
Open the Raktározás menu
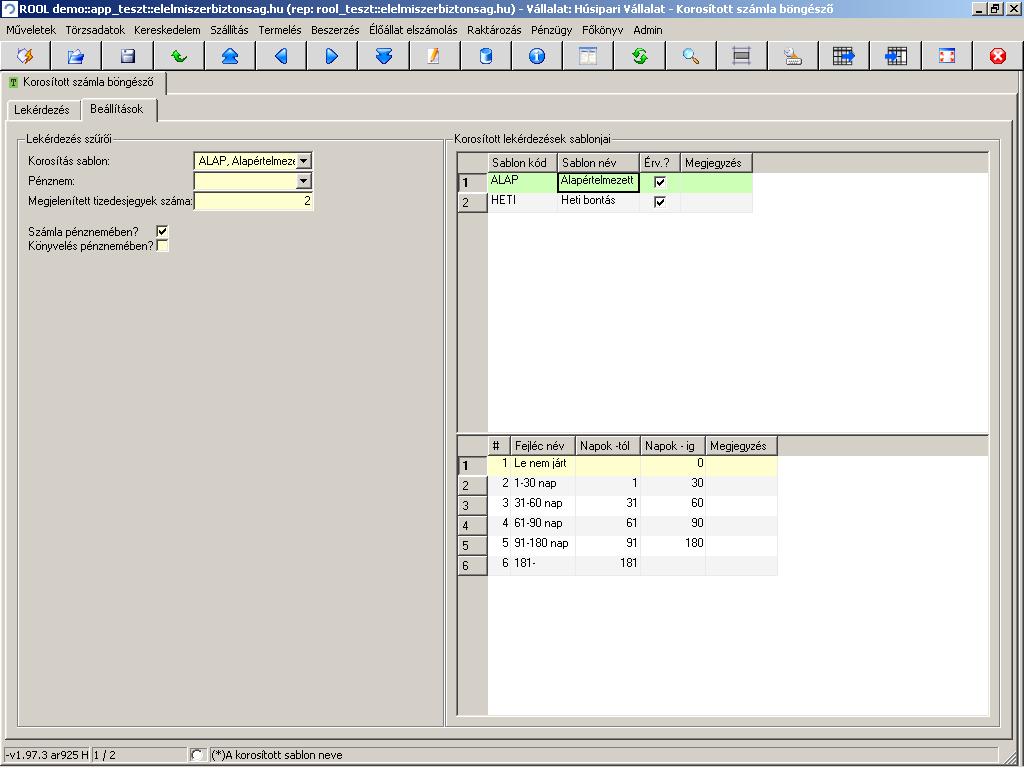494,30
